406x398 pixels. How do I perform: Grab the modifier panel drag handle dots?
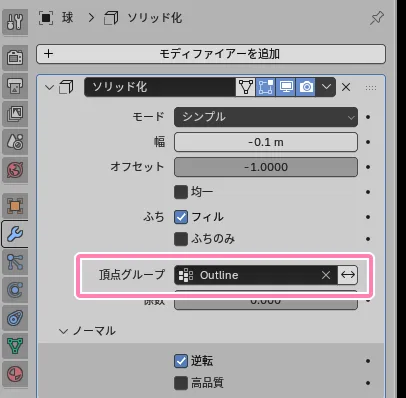click(x=371, y=88)
